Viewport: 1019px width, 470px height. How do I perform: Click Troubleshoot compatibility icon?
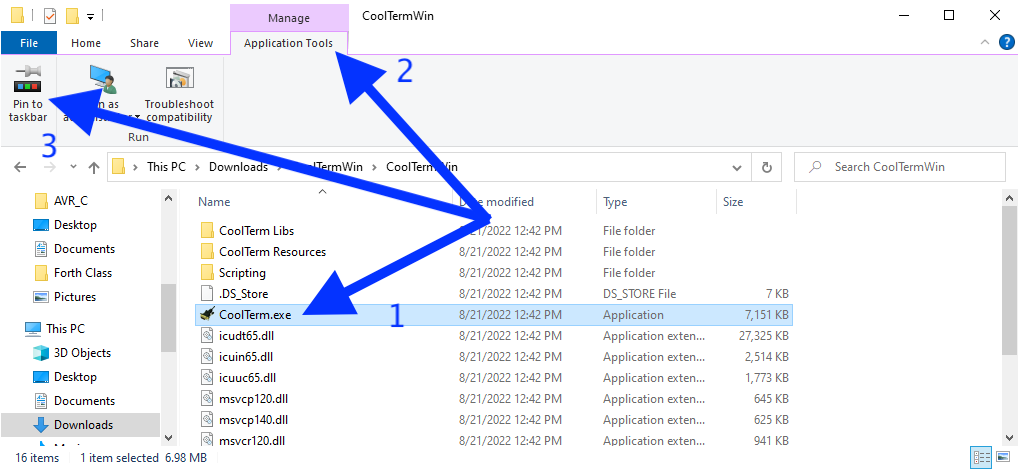pos(179,78)
